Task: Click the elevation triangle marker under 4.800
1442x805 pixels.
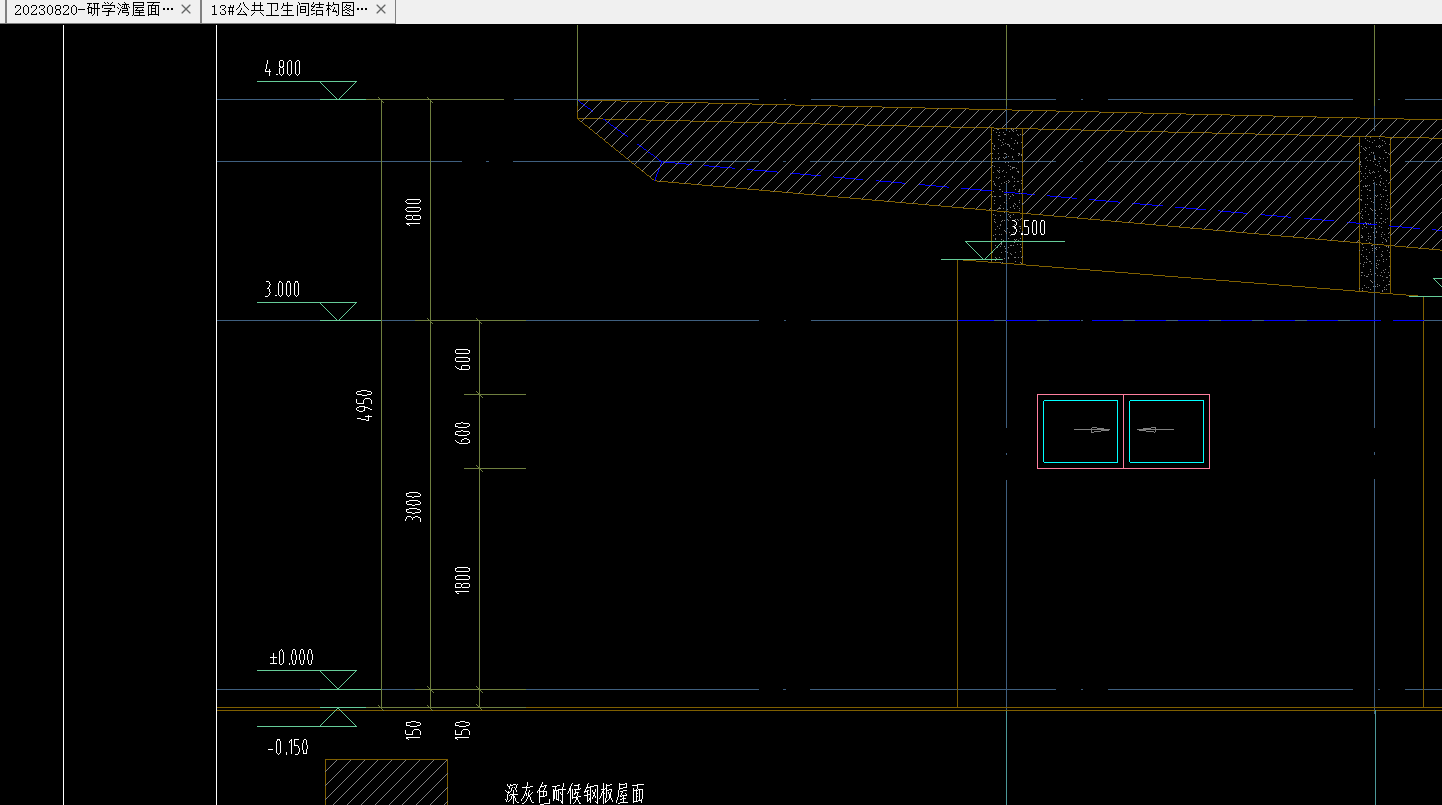Action: click(338, 90)
